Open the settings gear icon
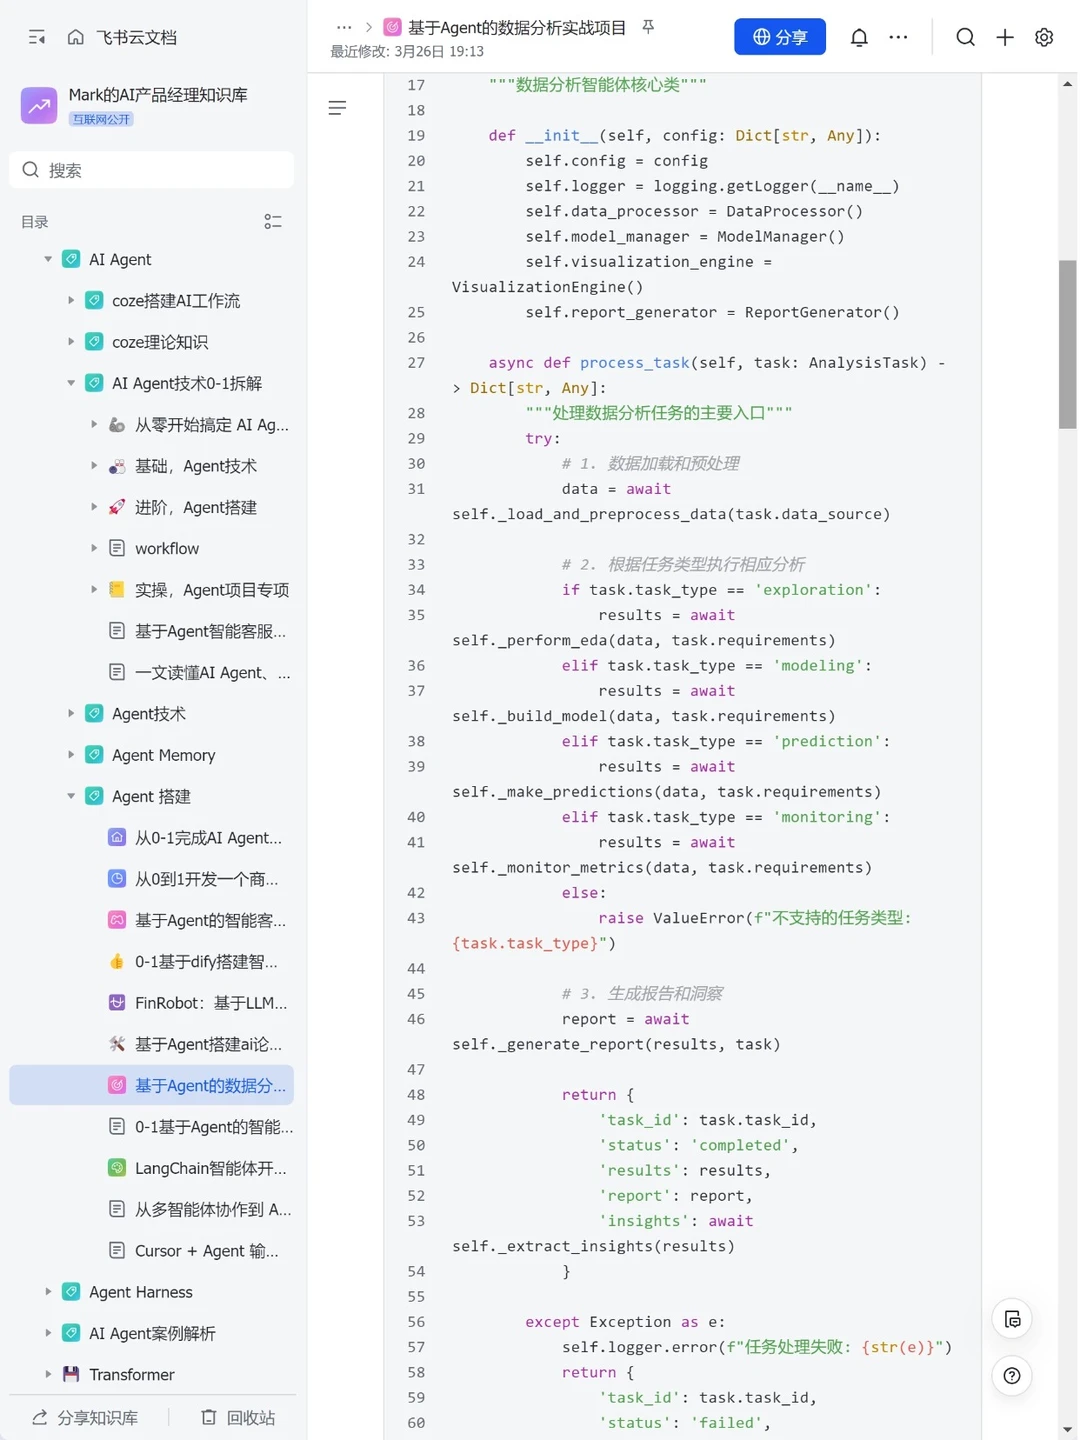Image resolution: width=1080 pixels, height=1440 pixels. (1044, 37)
